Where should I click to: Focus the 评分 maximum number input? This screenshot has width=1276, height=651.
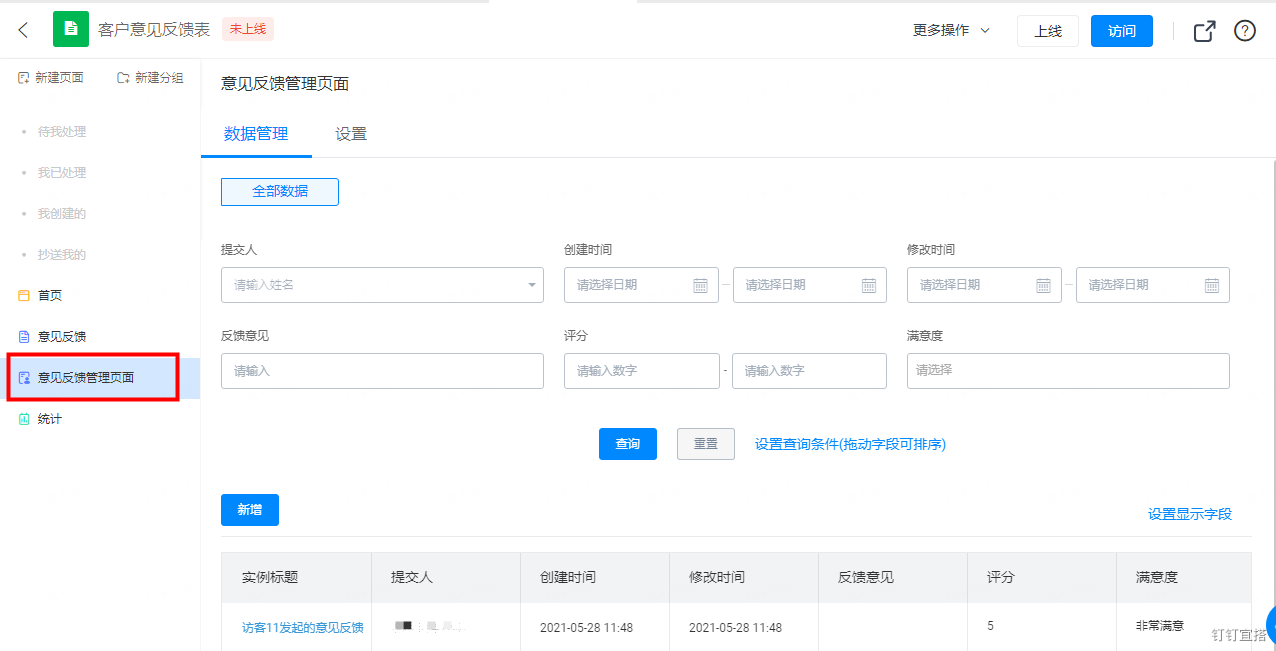point(810,371)
